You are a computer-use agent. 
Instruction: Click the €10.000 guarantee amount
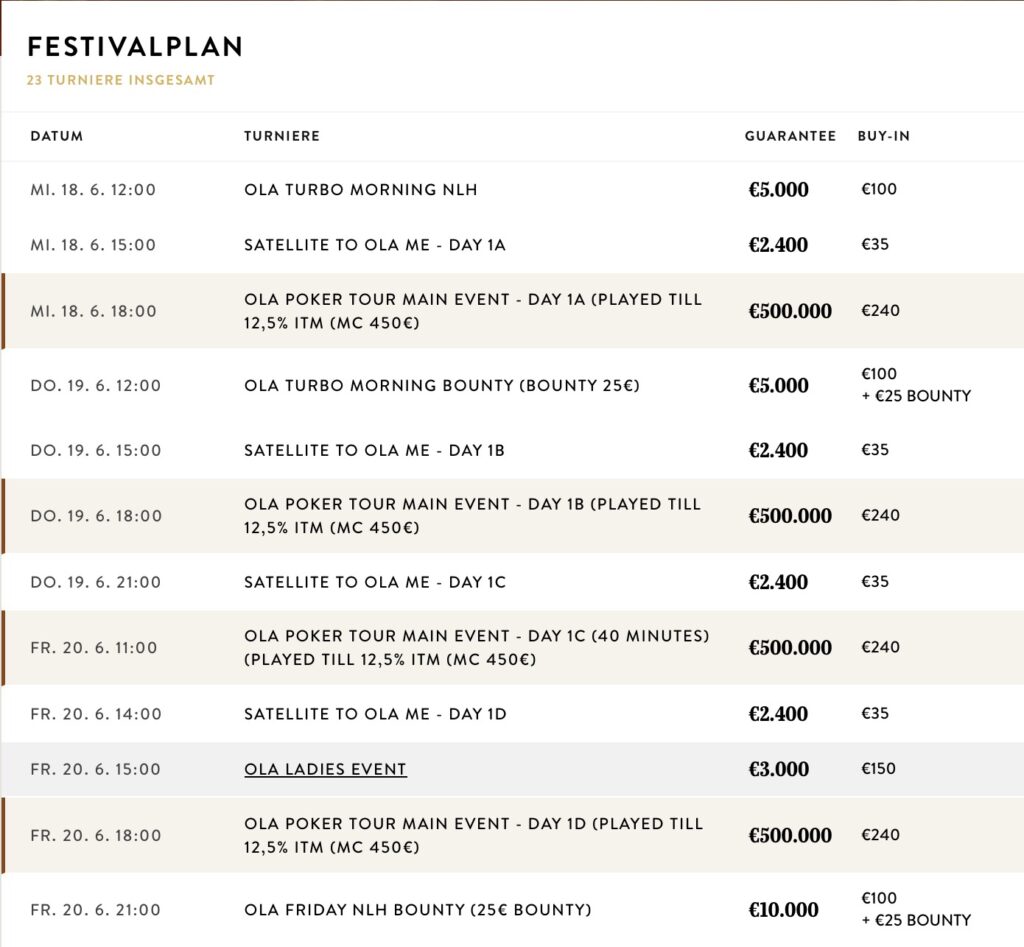(x=783, y=910)
